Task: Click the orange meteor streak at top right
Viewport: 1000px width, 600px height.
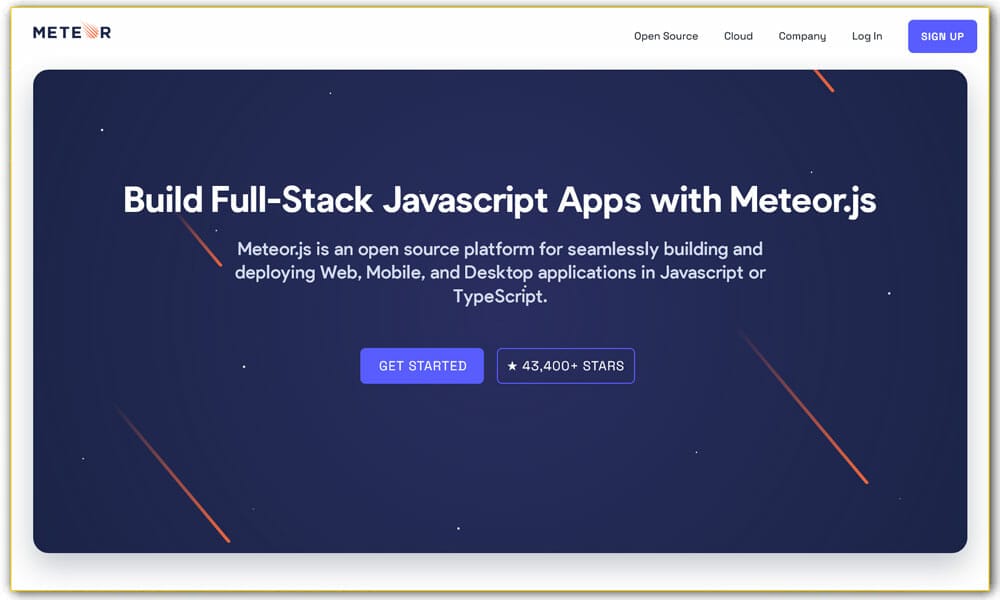Action: click(x=824, y=81)
